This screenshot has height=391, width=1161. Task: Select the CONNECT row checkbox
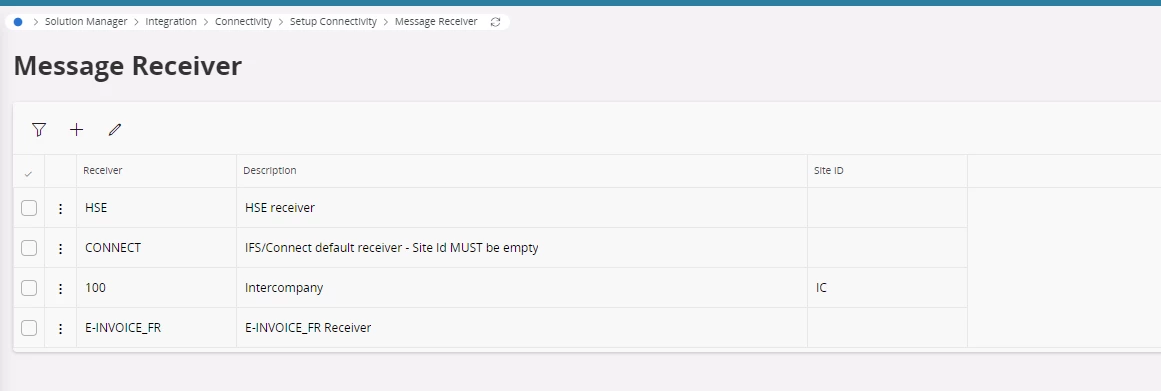click(29, 248)
